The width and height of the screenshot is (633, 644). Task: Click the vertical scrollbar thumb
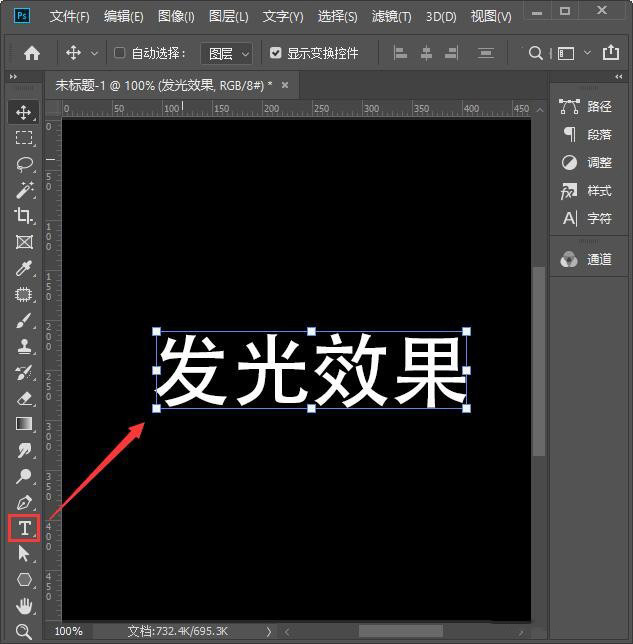click(539, 361)
